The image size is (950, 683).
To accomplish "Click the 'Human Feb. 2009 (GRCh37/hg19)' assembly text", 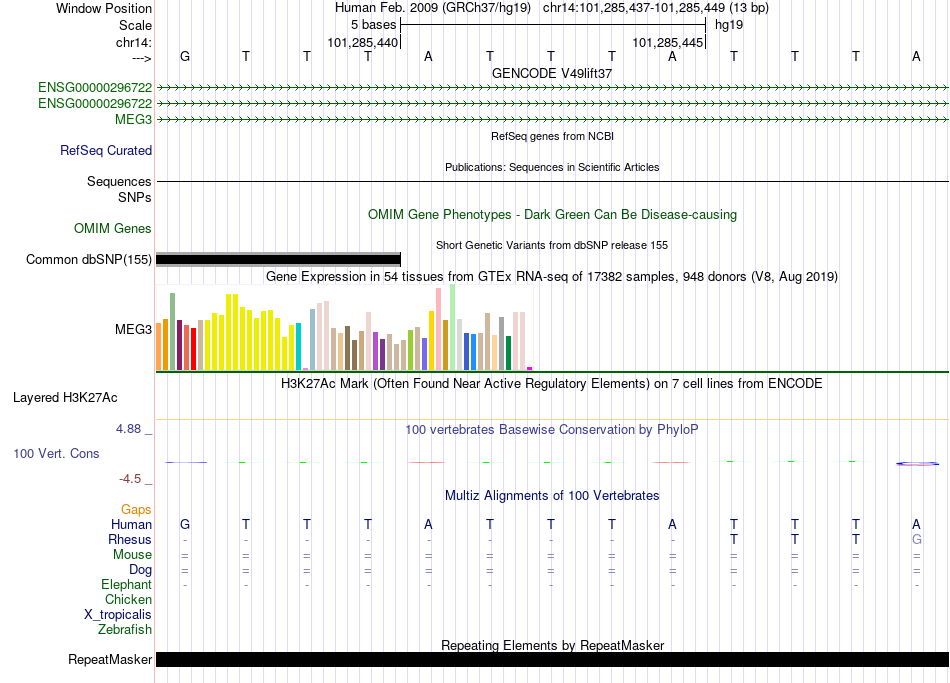I will (x=433, y=8).
